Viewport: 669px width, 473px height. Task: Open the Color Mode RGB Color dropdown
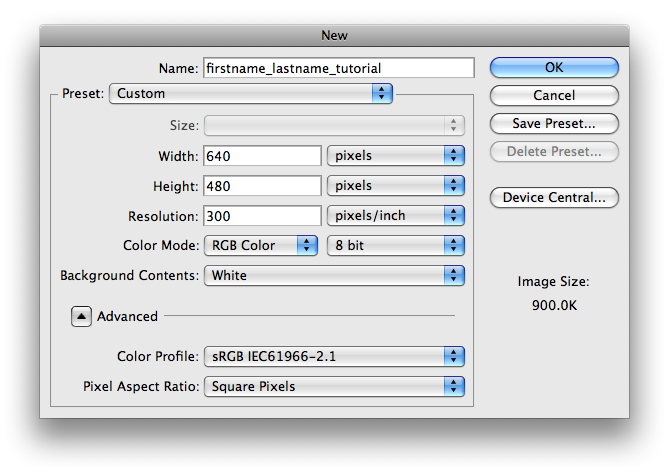pyautogui.click(x=261, y=246)
